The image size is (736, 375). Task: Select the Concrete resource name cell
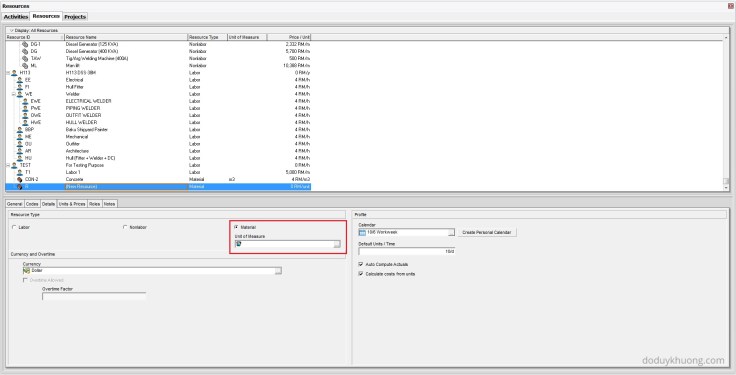[74, 179]
